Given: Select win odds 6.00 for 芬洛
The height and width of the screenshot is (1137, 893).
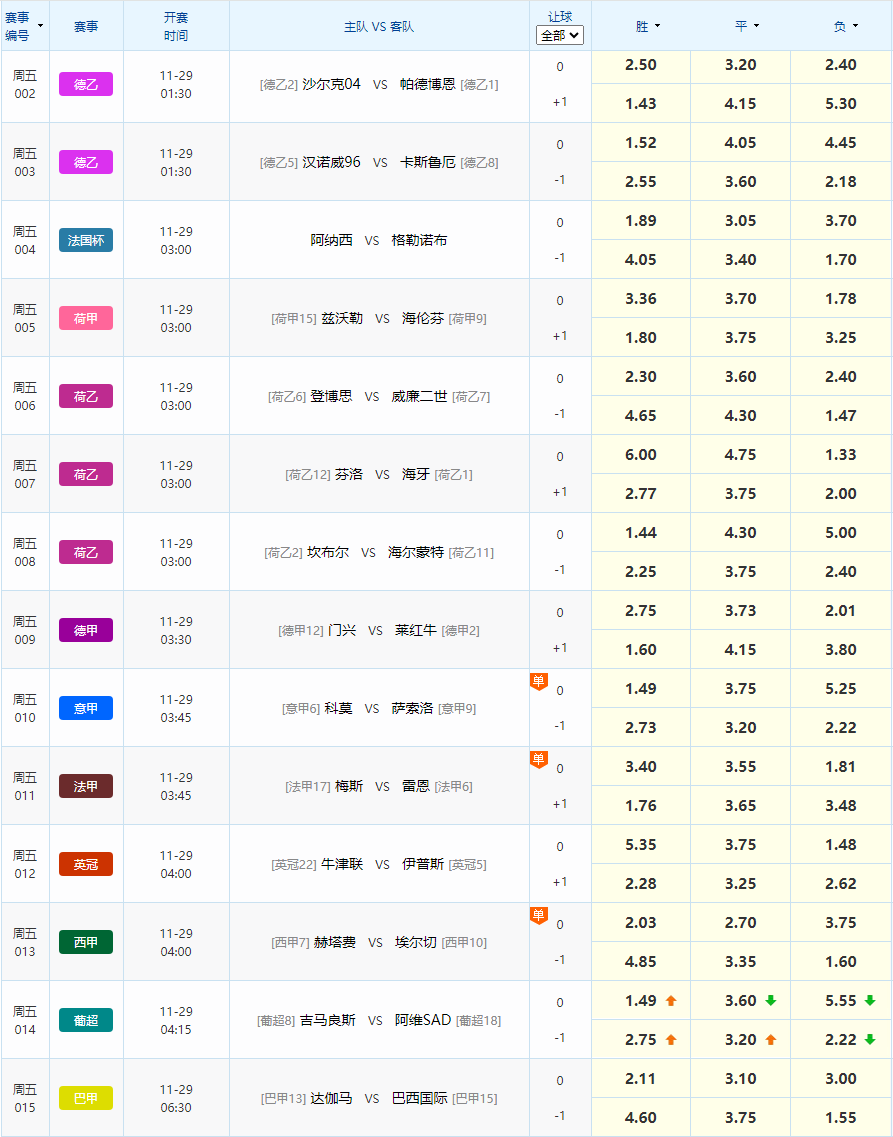Looking at the screenshot, I should point(641,455).
